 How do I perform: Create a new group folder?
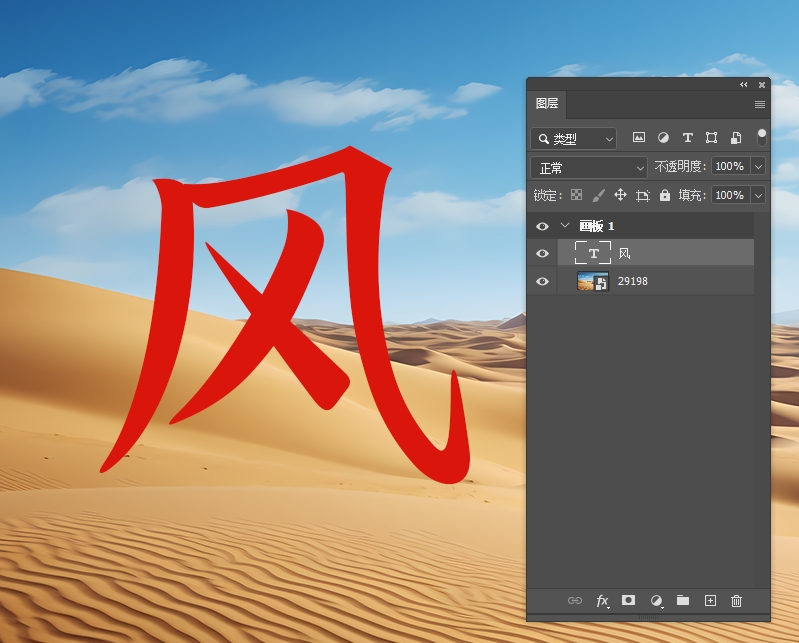(x=683, y=600)
